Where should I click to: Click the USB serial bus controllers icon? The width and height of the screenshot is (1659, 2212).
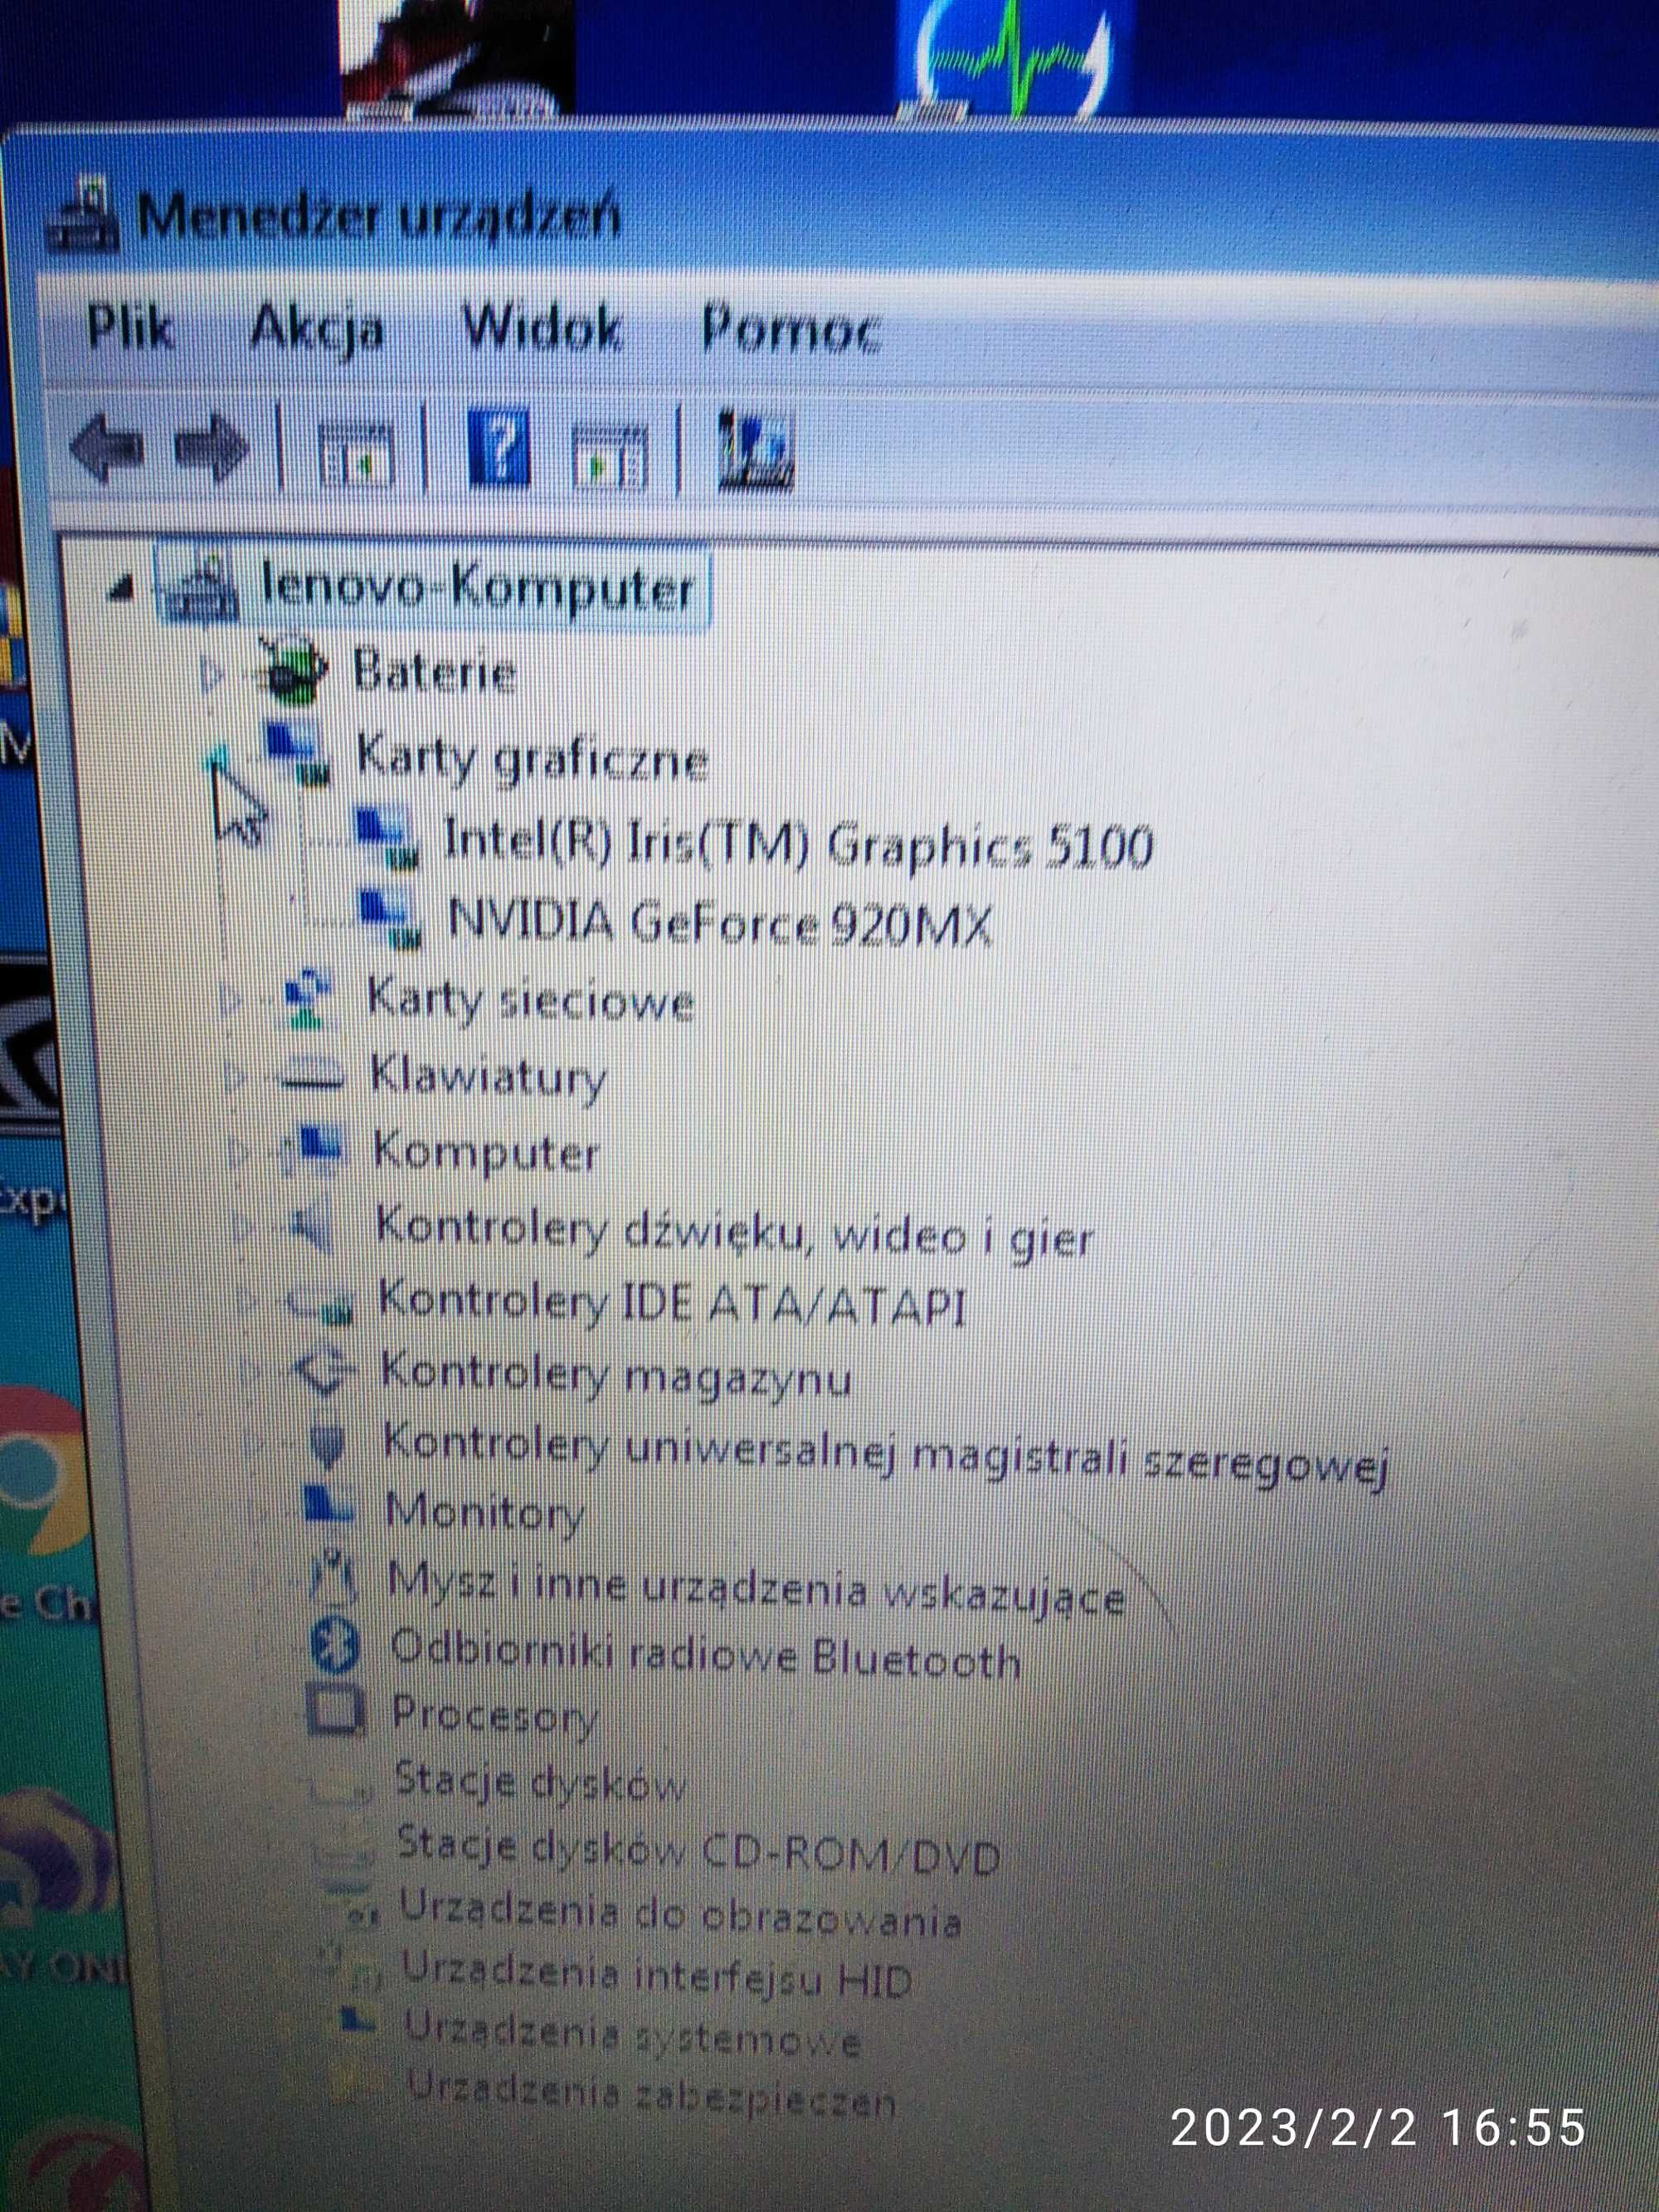point(326,1445)
